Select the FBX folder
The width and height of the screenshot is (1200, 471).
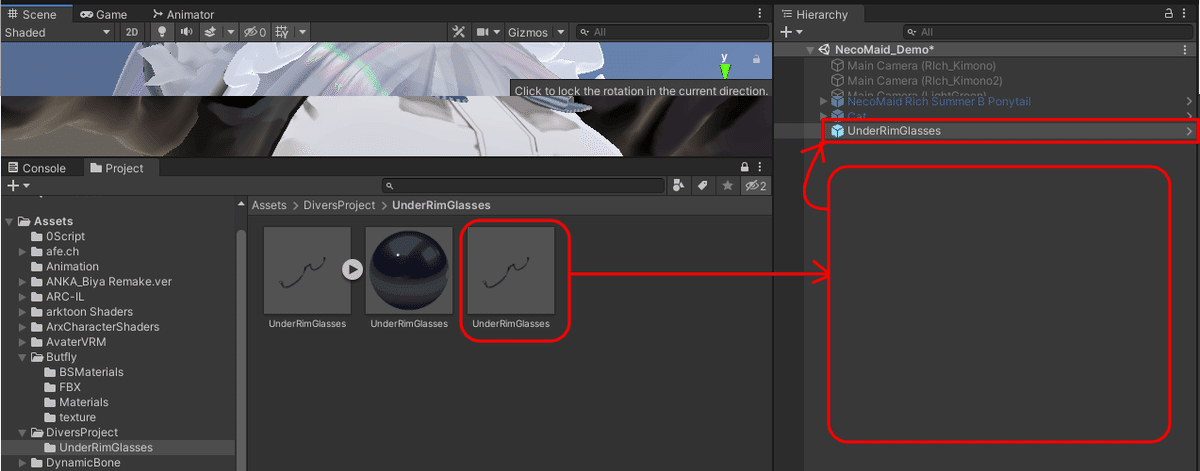[70, 387]
